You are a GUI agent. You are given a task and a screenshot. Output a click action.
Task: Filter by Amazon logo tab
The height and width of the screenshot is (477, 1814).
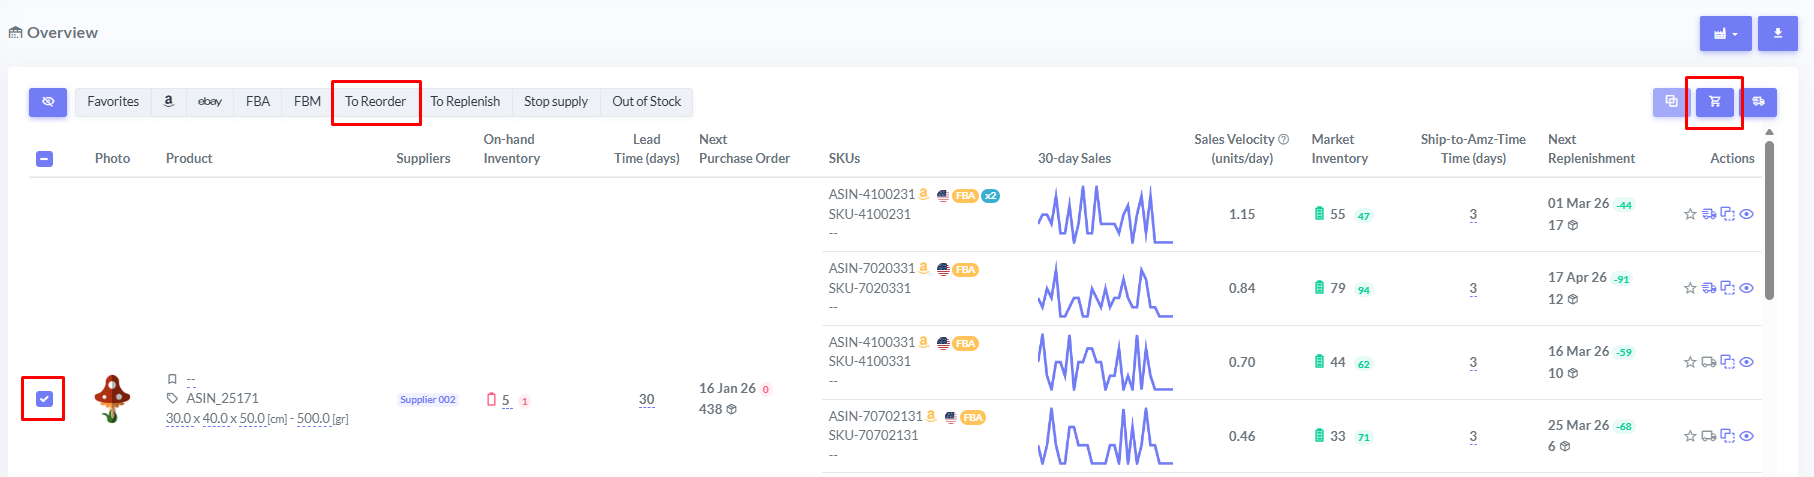pos(168,102)
